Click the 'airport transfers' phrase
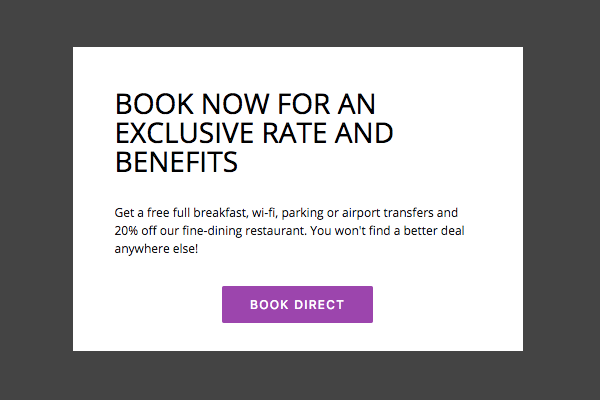 pos(388,213)
